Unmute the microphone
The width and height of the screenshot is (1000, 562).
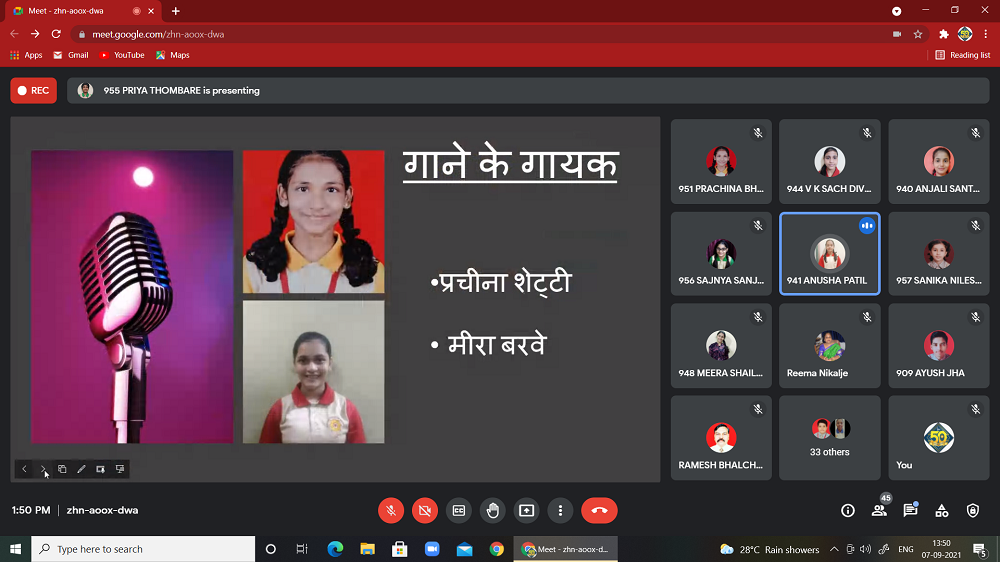tap(391, 510)
